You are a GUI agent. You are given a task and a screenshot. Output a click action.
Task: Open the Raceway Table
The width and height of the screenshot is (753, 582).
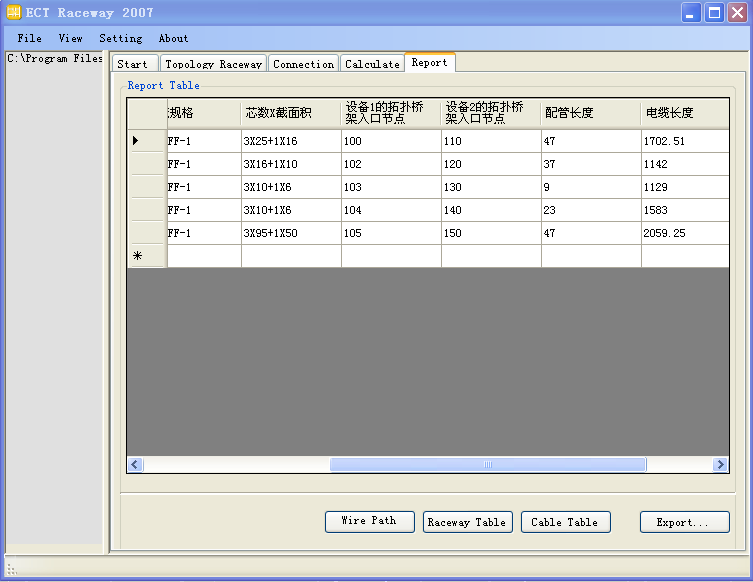click(467, 521)
